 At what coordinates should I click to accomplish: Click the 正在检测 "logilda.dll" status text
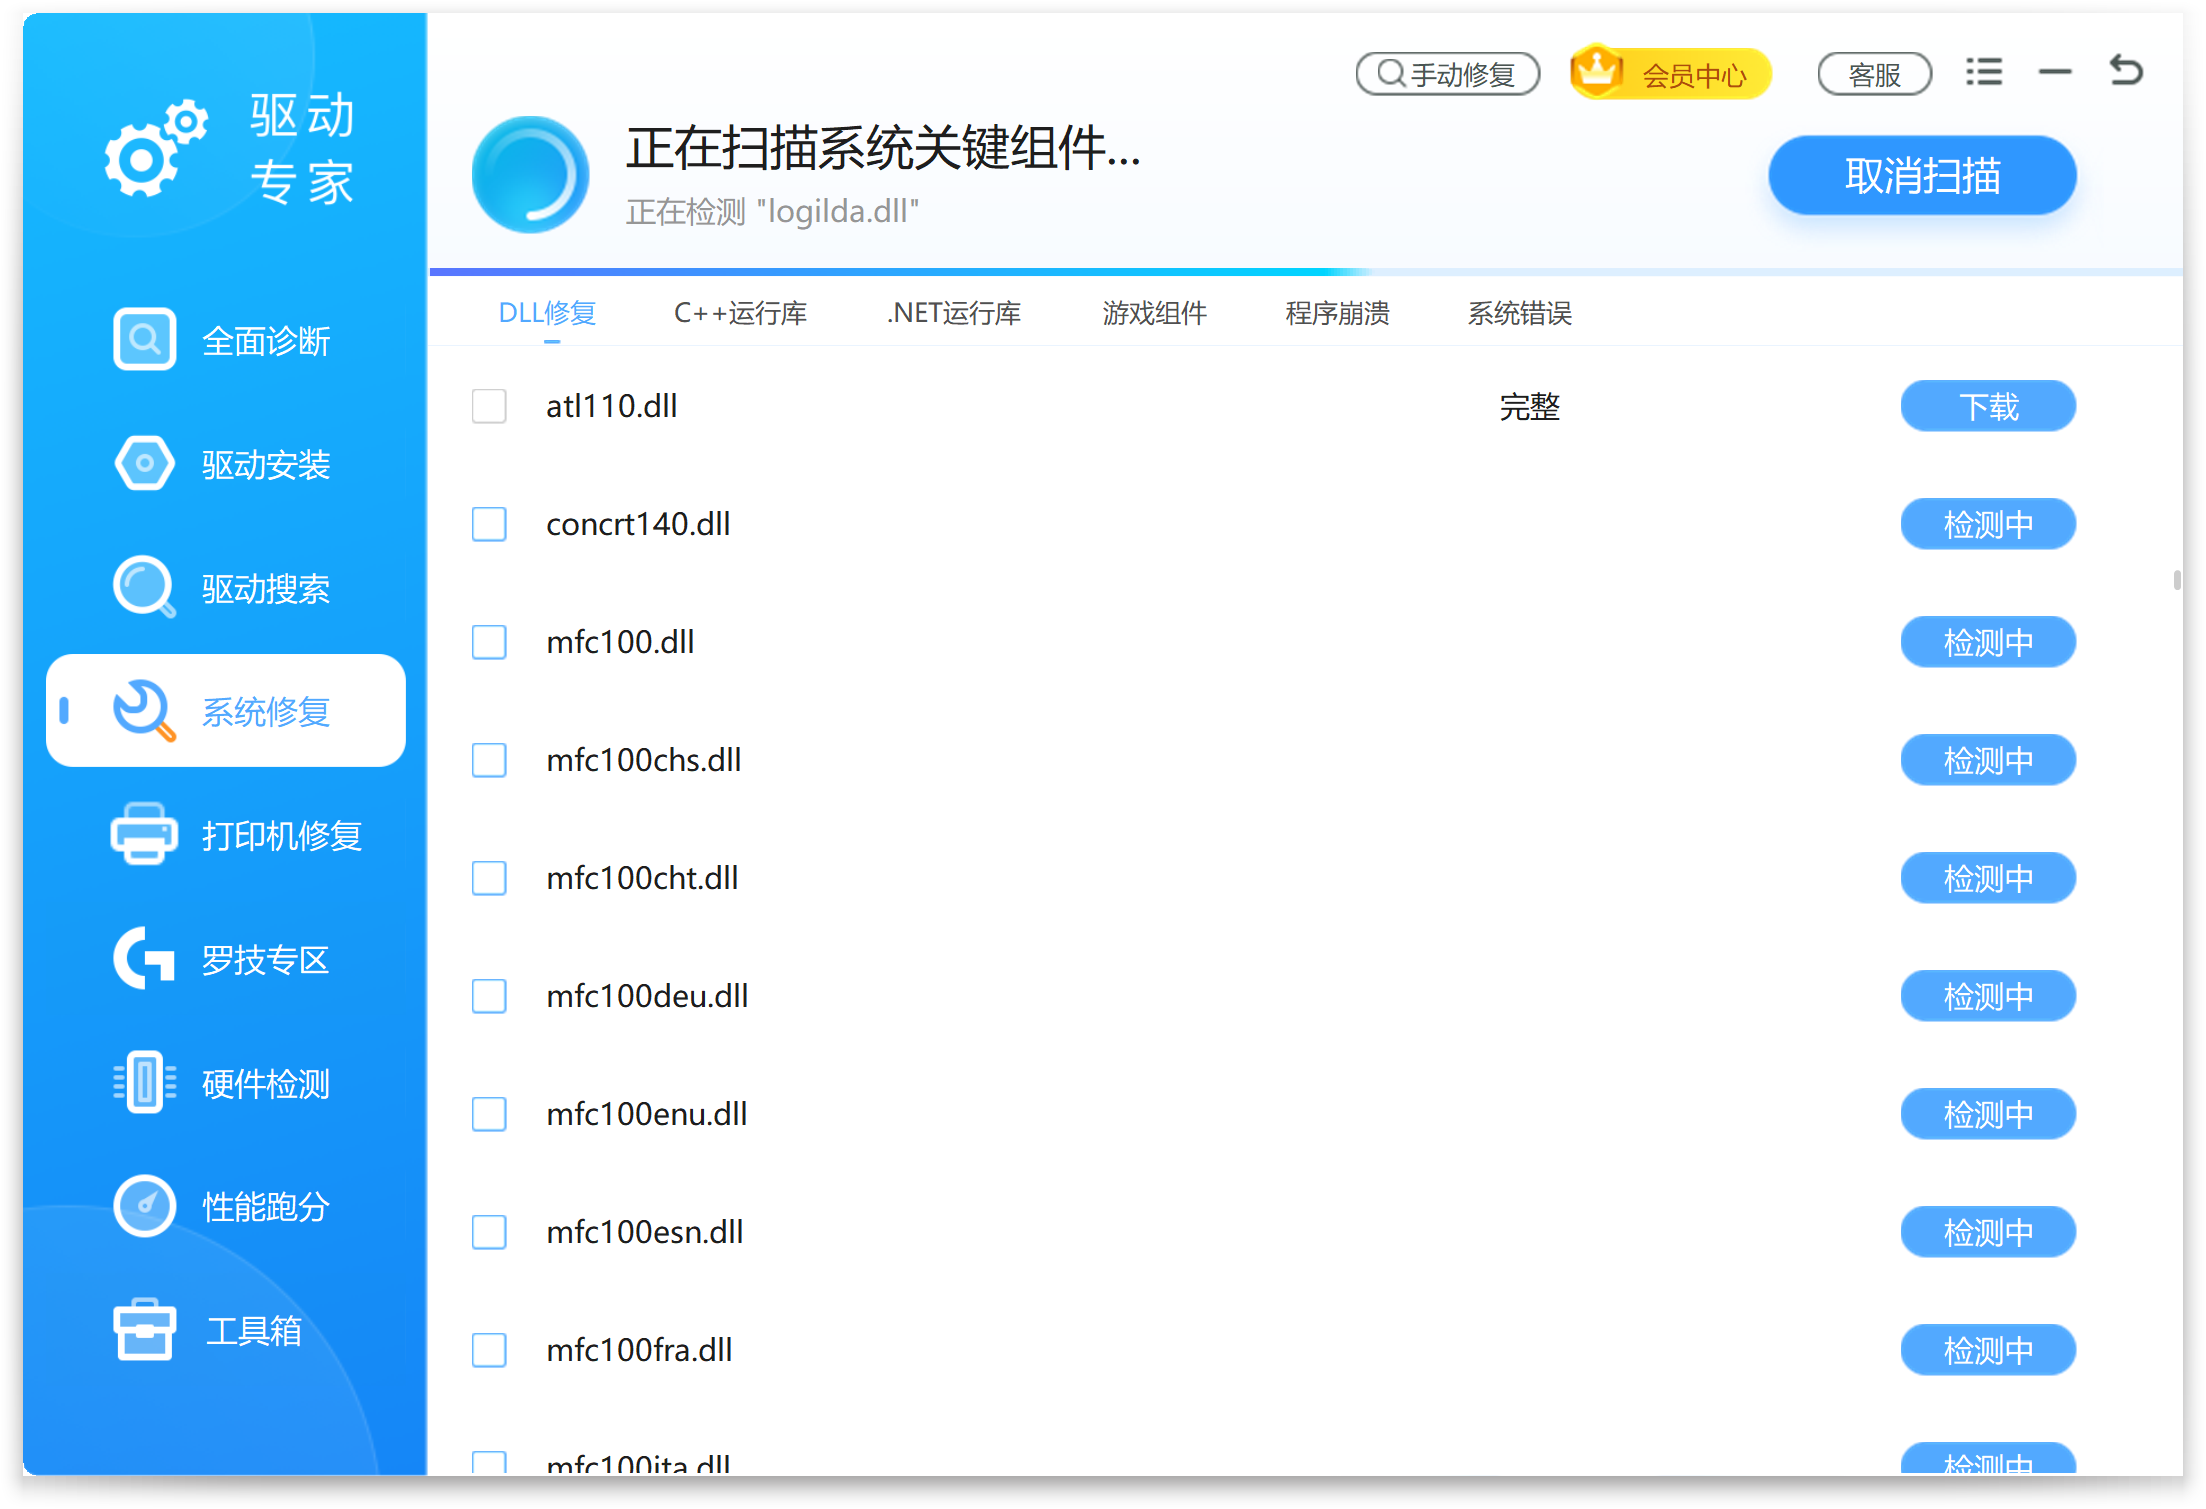(x=772, y=211)
